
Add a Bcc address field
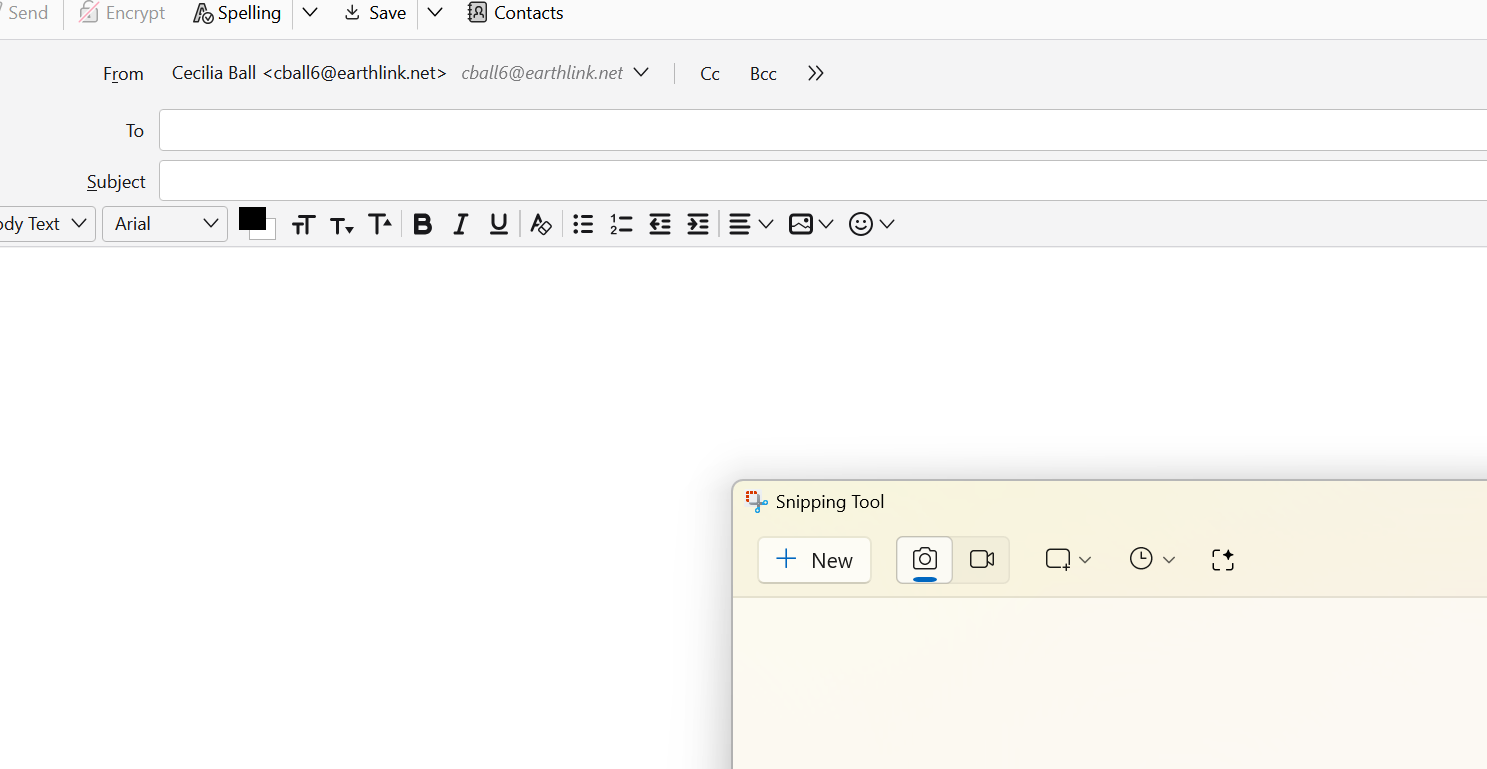tap(763, 74)
